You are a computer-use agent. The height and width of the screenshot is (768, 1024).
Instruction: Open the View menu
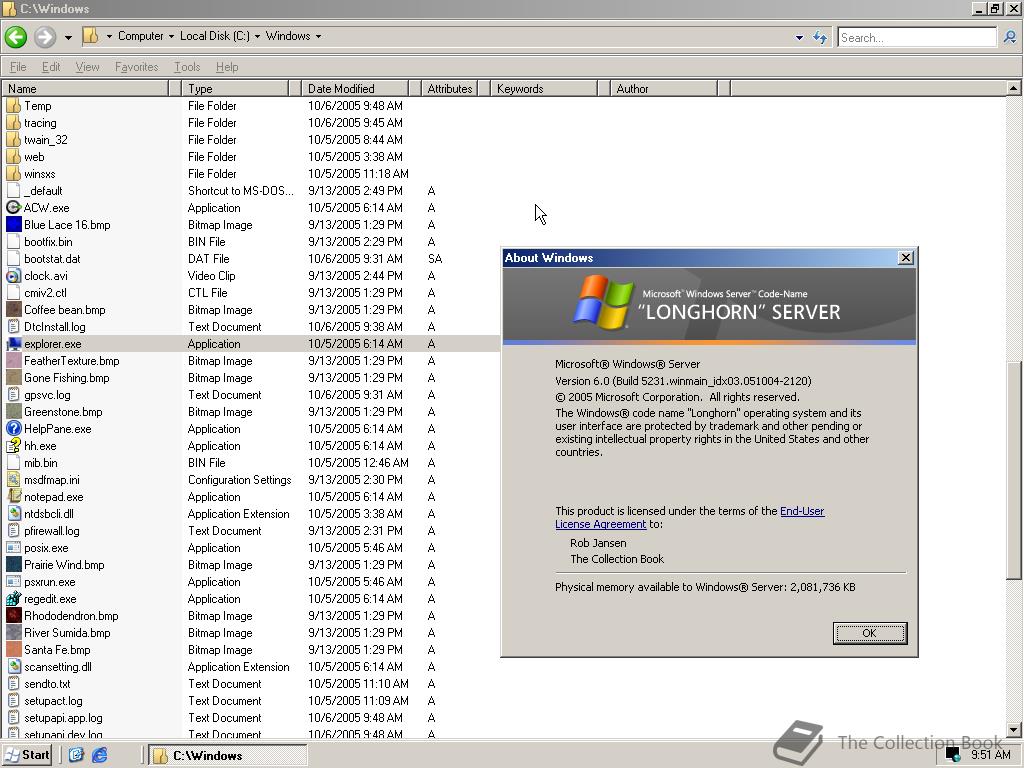tap(87, 67)
